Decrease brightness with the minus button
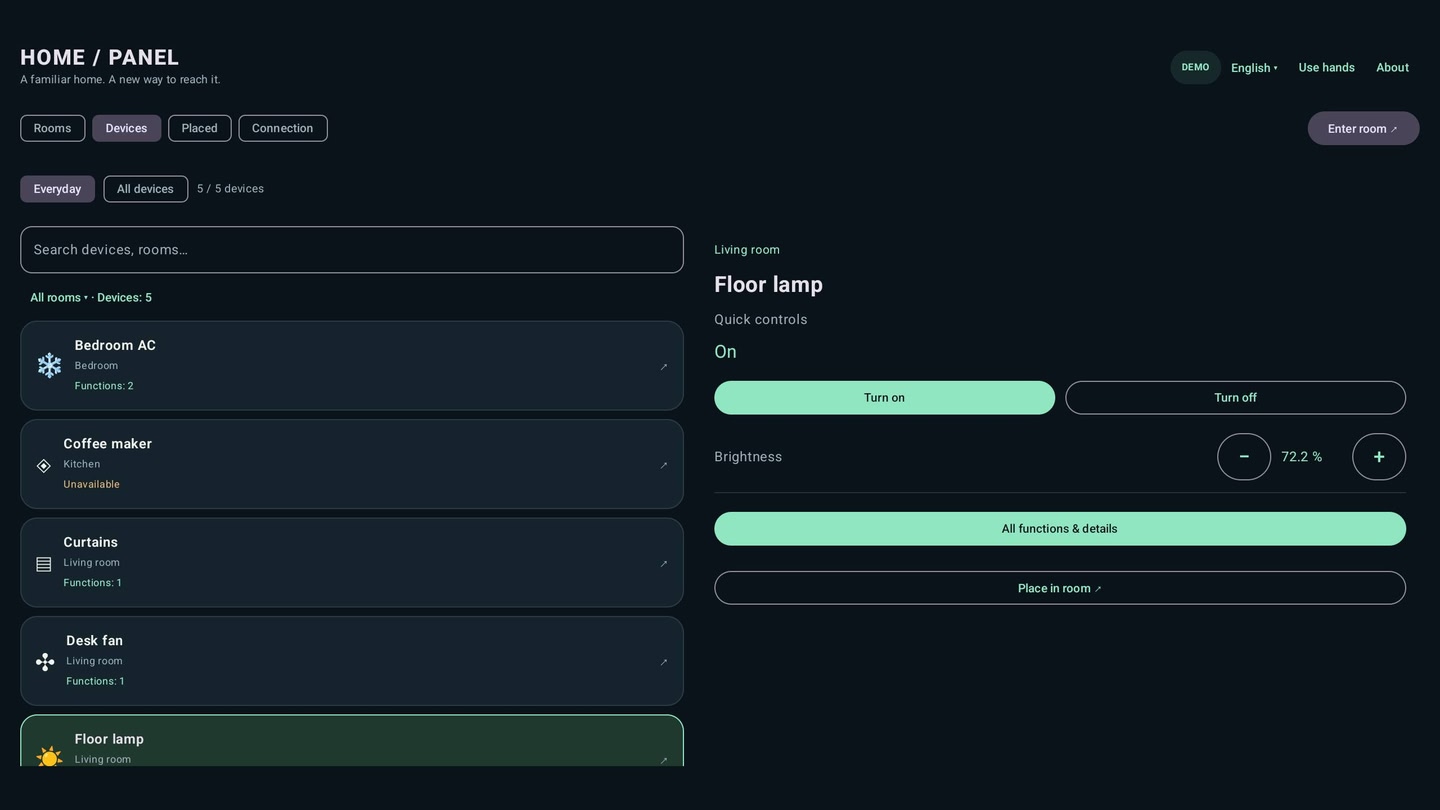The height and width of the screenshot is (810, 1440). 1244,457
